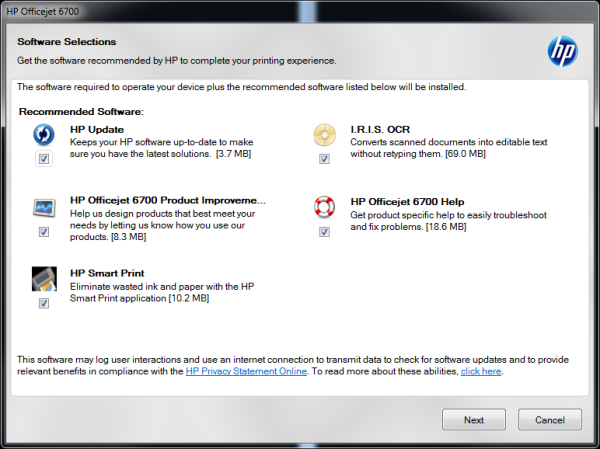Image resolution: width=600 pixels, height=449 pixels.
Task: Uncheck the HP Update checkbox
Action: coord(44,159)
